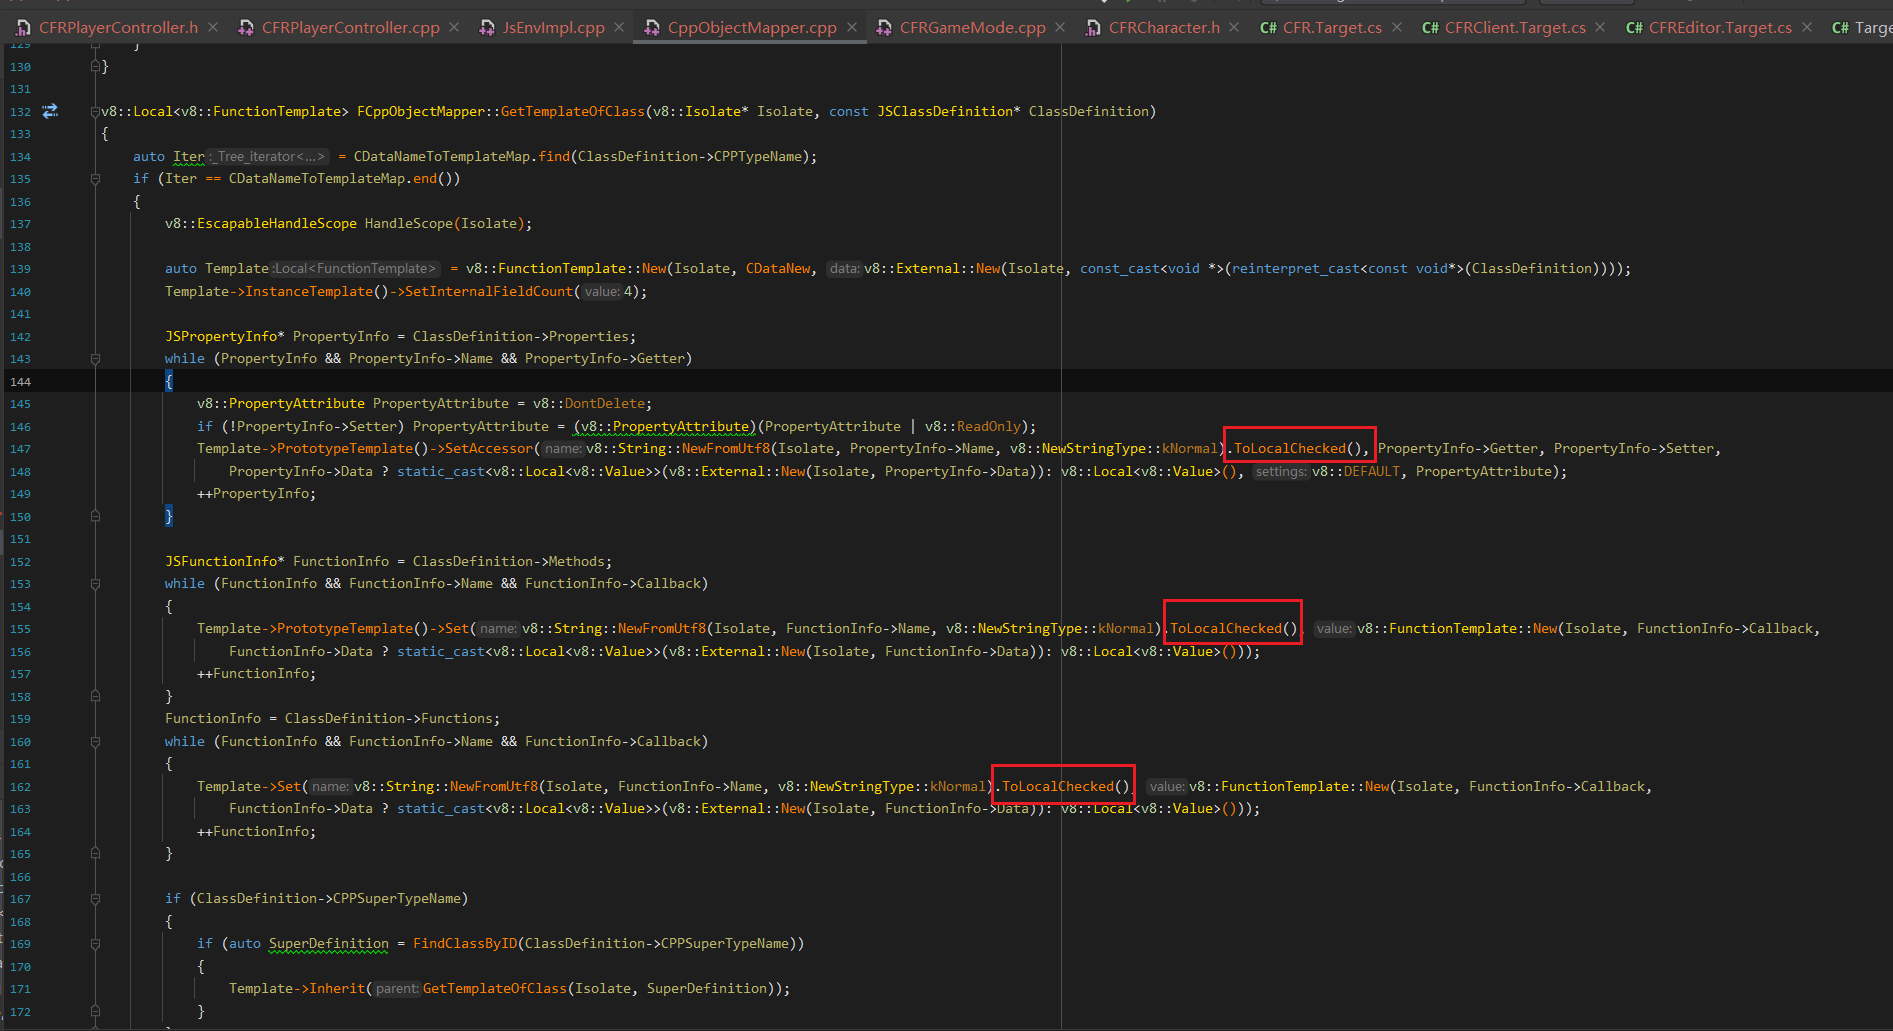Click the header icon on CFRCharacter.h tab

(x=1093, y=27)
